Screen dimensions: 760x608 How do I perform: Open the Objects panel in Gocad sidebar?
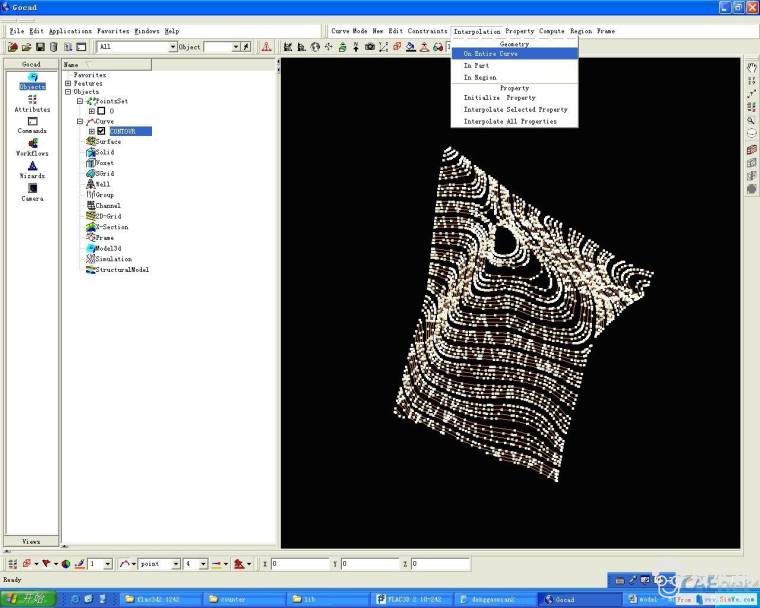(x=32, y=81)
